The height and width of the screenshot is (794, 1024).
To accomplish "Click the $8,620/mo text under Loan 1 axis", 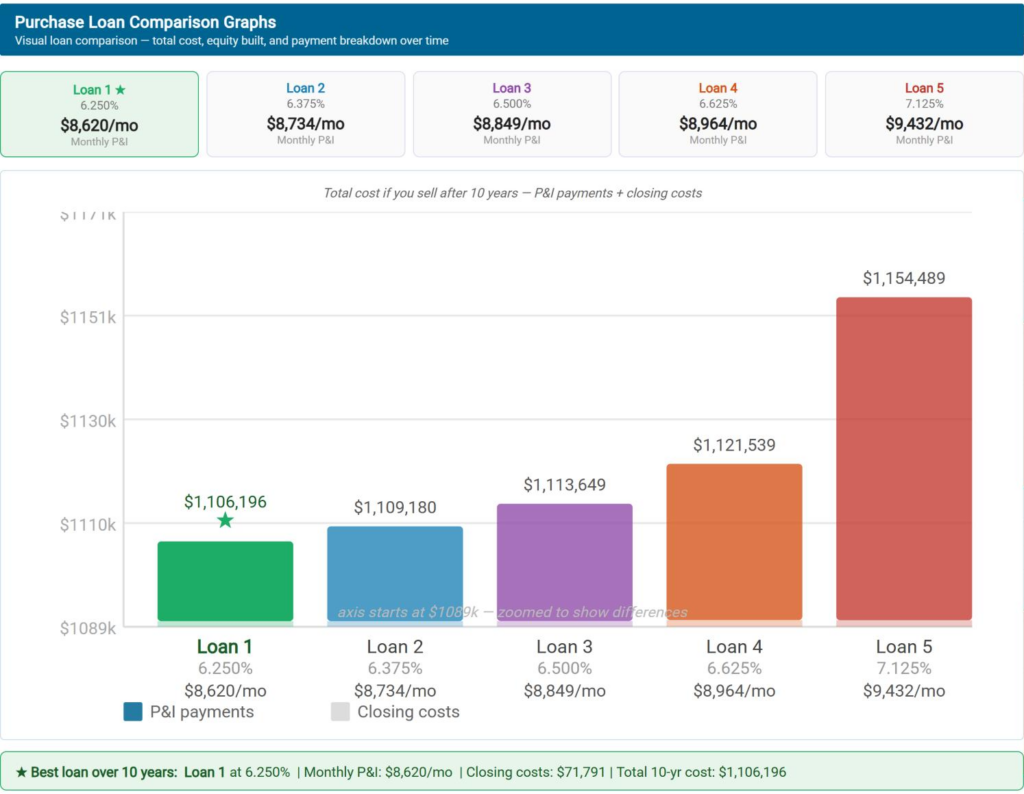I will tap(225, 691).
